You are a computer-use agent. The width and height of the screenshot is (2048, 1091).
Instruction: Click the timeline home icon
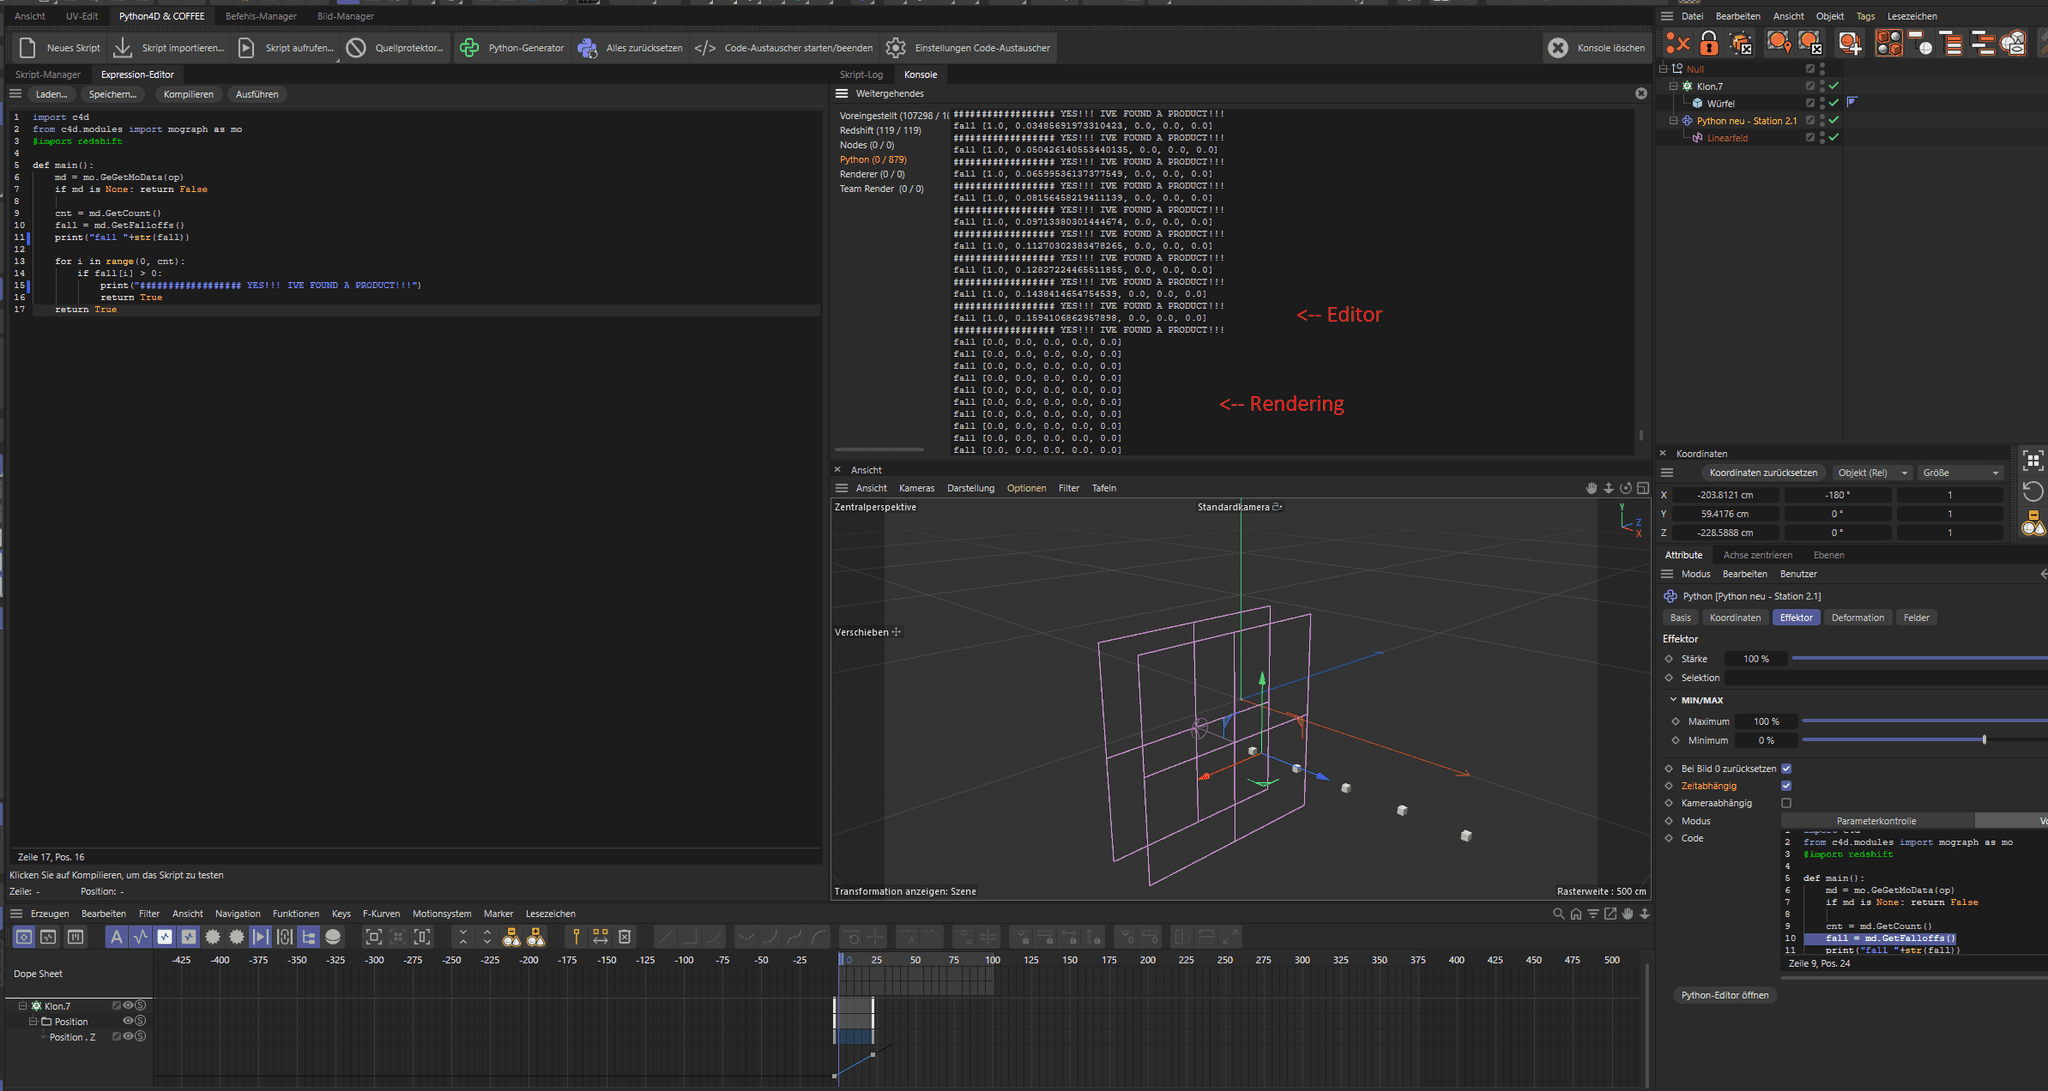pos(1576,913)
